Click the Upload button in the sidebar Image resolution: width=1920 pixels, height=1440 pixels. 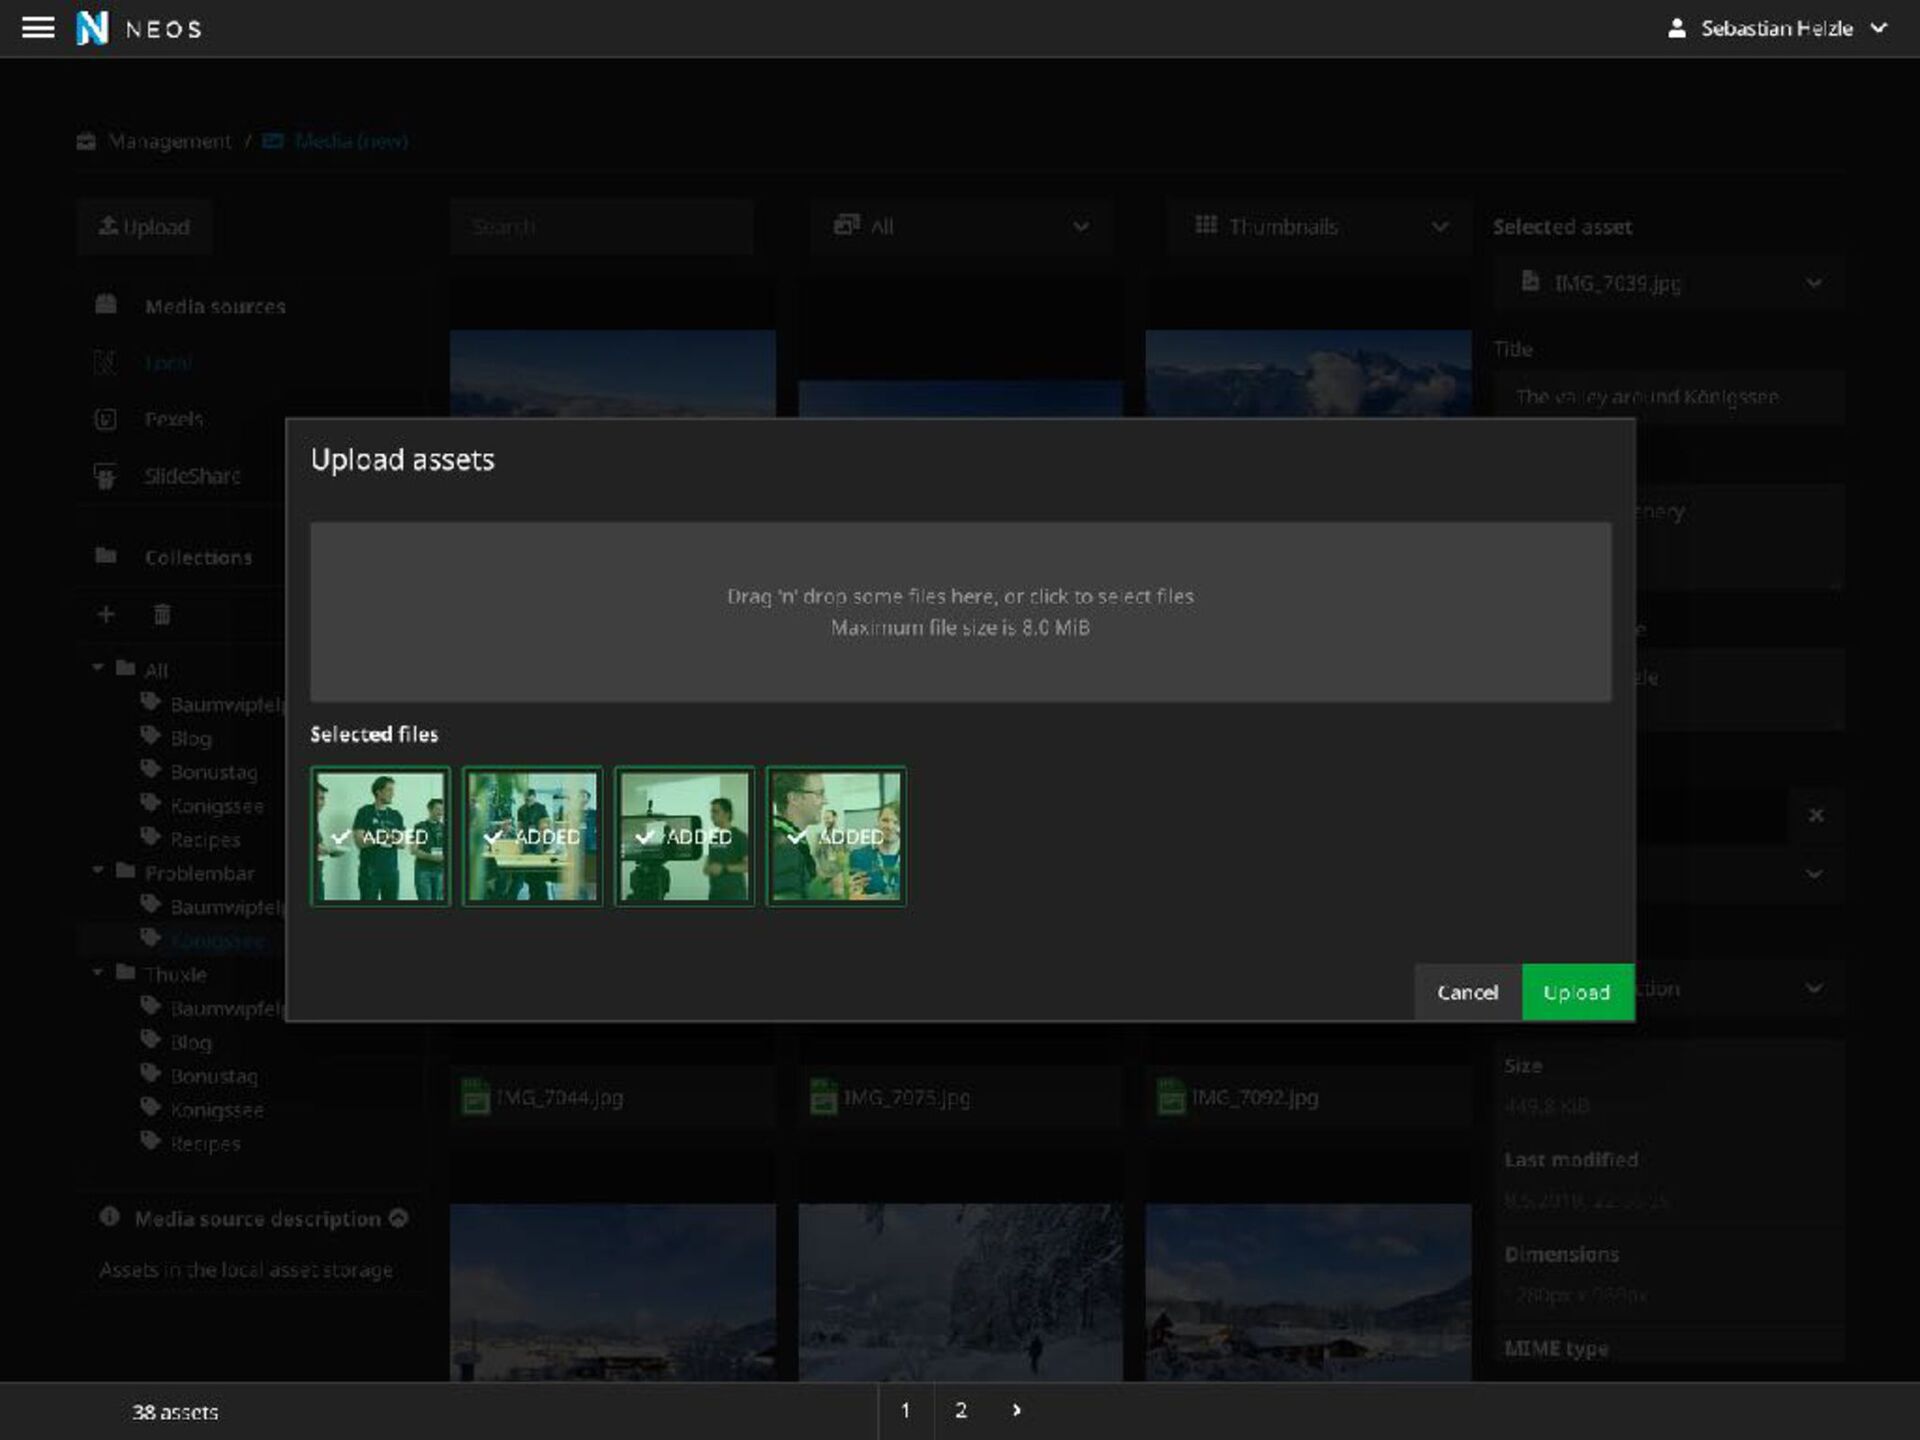145,227
